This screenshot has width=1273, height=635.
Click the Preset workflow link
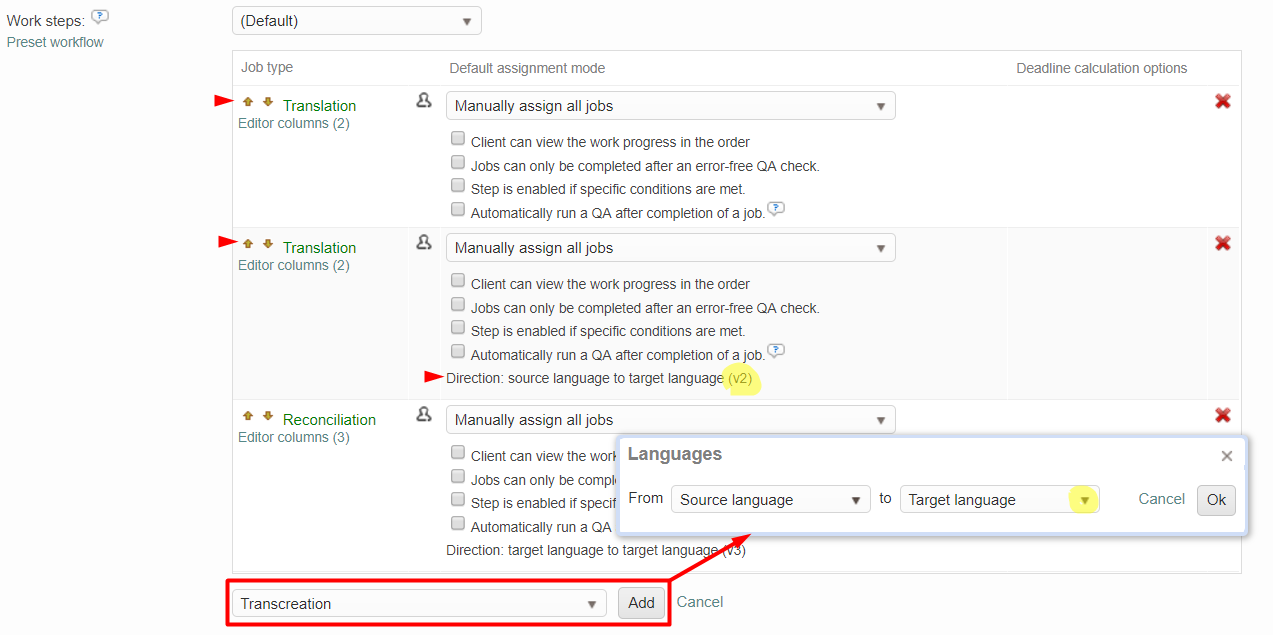(55, 42)
